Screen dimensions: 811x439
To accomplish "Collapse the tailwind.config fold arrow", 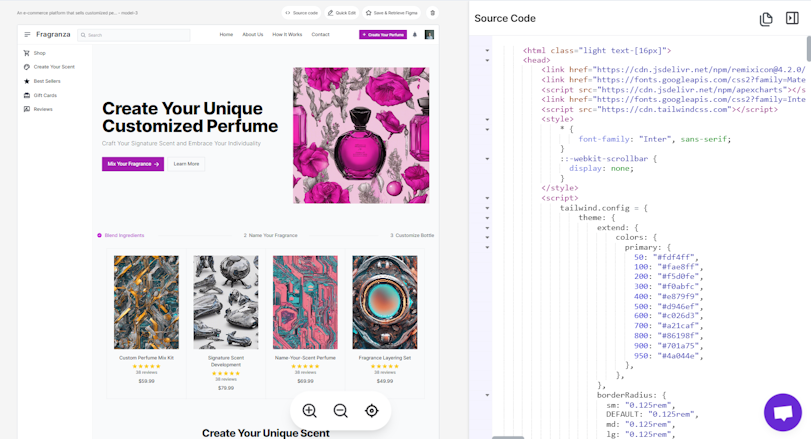I will [x=487, y=208].
